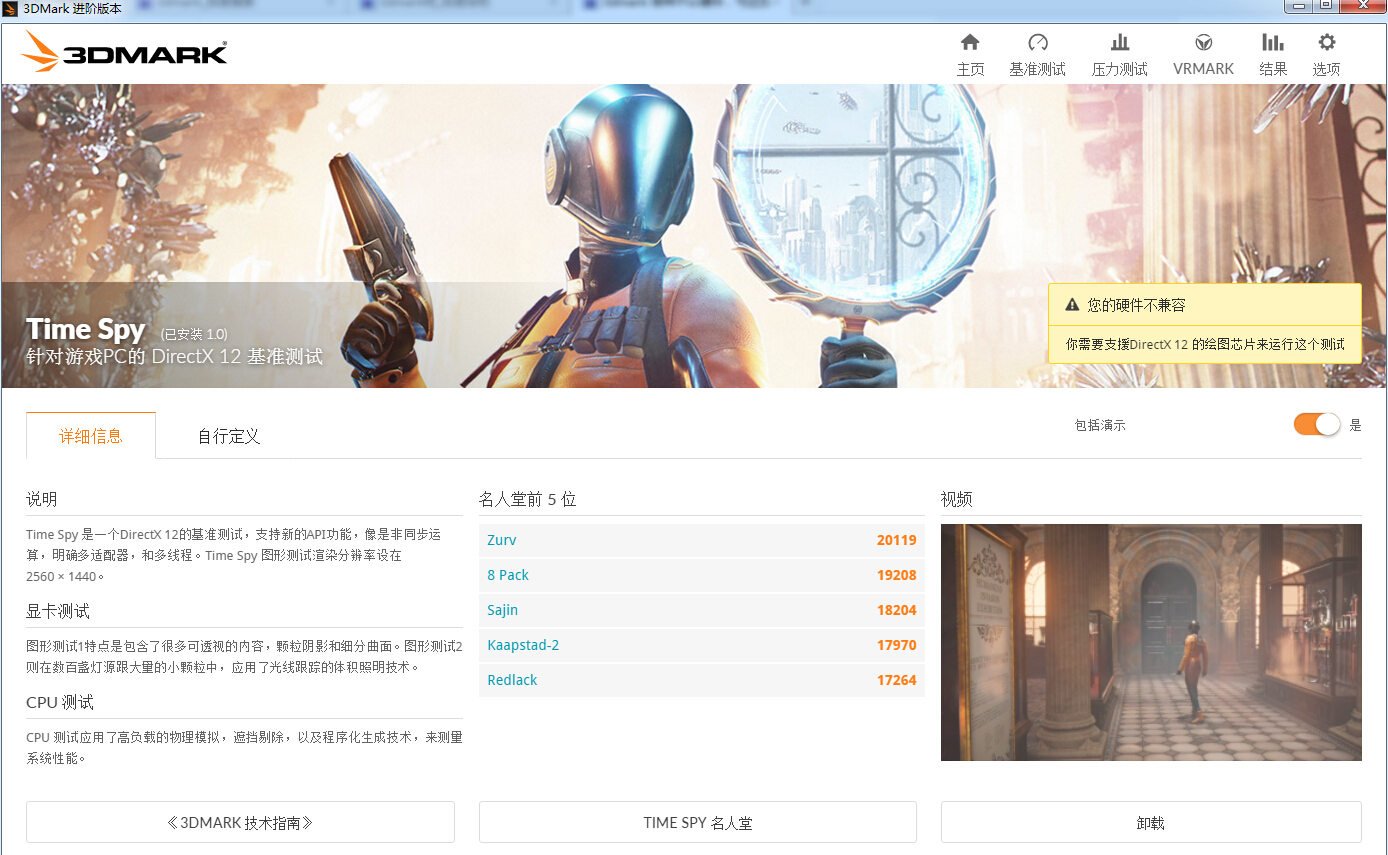Click the score 17970
The height and width of the screenshot is (855, 1388).
tap(896, 645)
